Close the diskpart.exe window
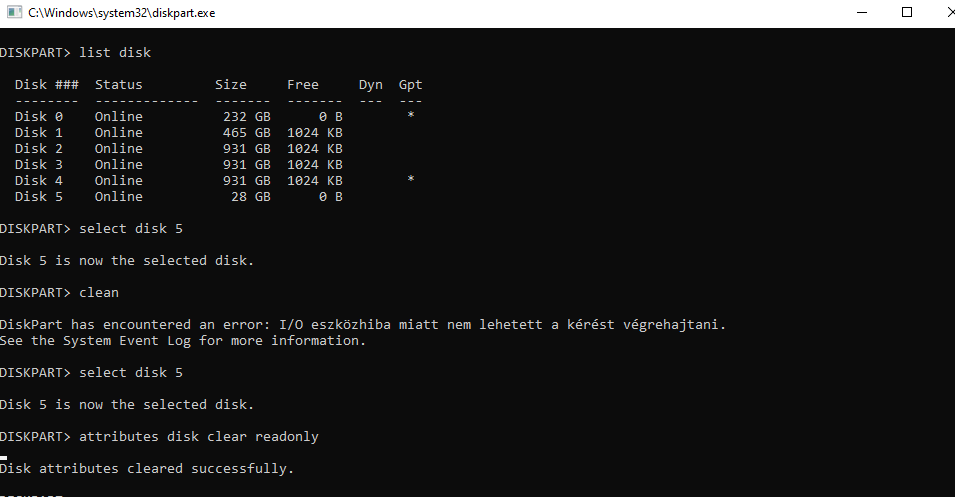 [942, 13]
